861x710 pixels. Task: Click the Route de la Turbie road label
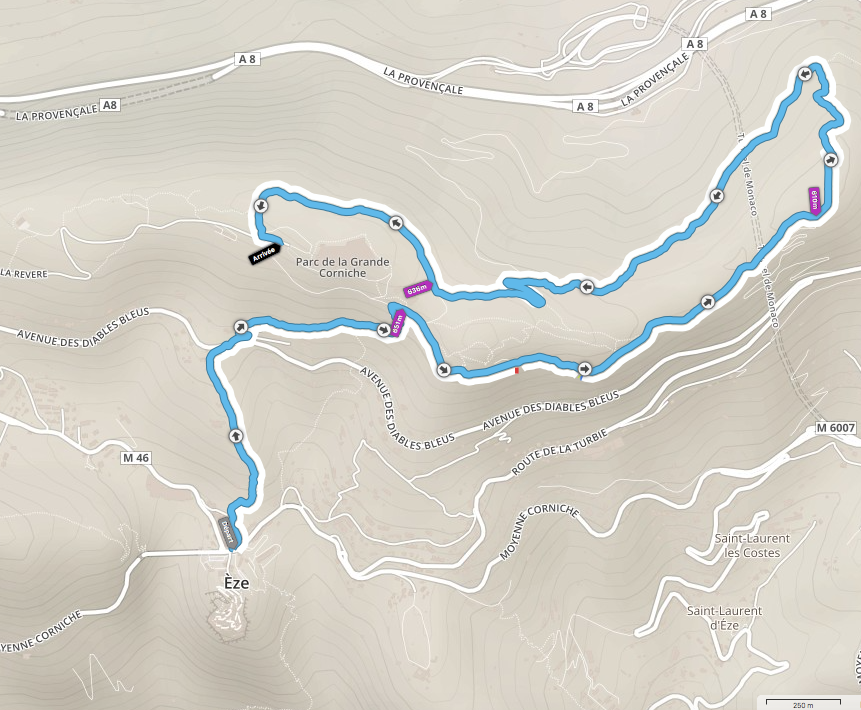tap(559, 452)
